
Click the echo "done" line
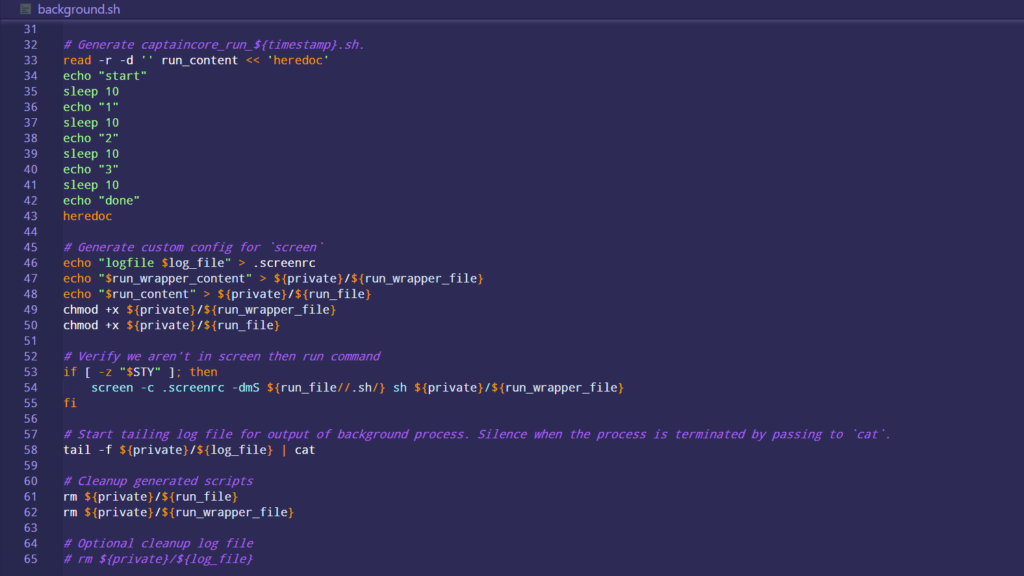pos(101,200)
